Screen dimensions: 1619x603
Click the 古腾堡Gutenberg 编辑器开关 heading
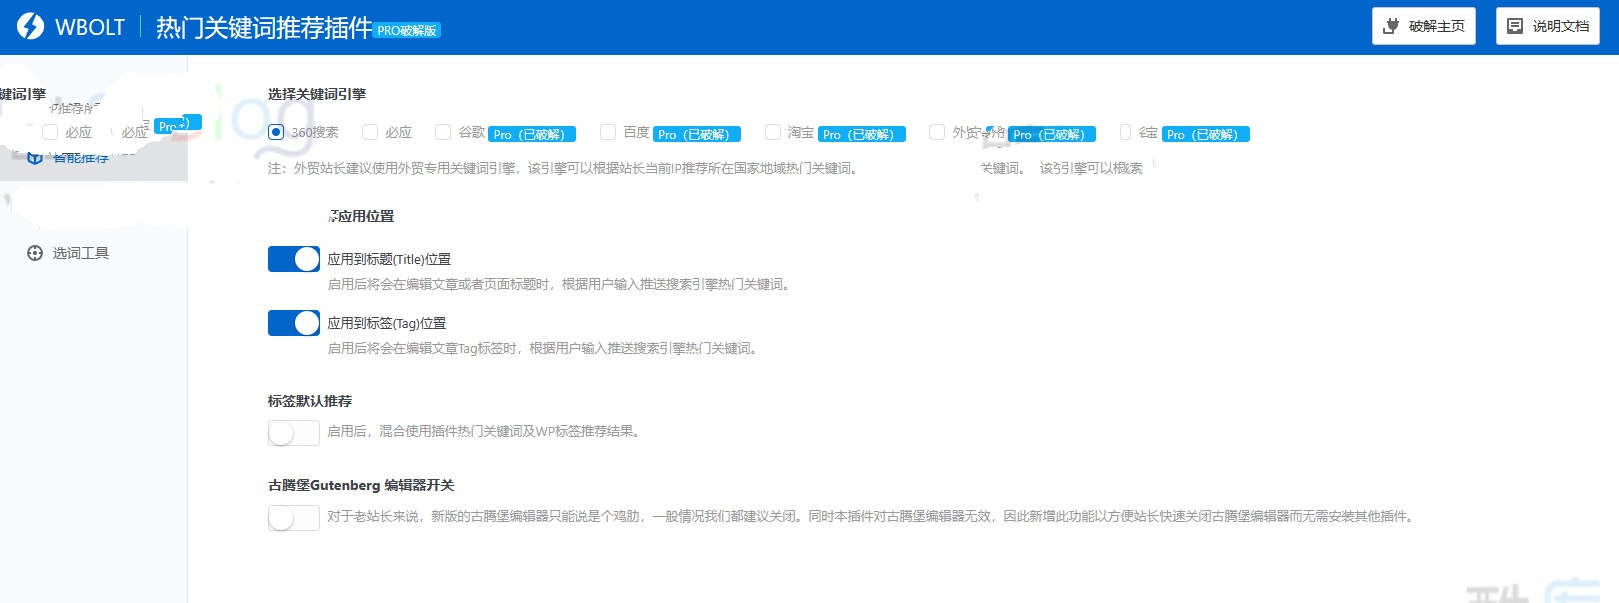pyautogui.click(x=361, y=485)
